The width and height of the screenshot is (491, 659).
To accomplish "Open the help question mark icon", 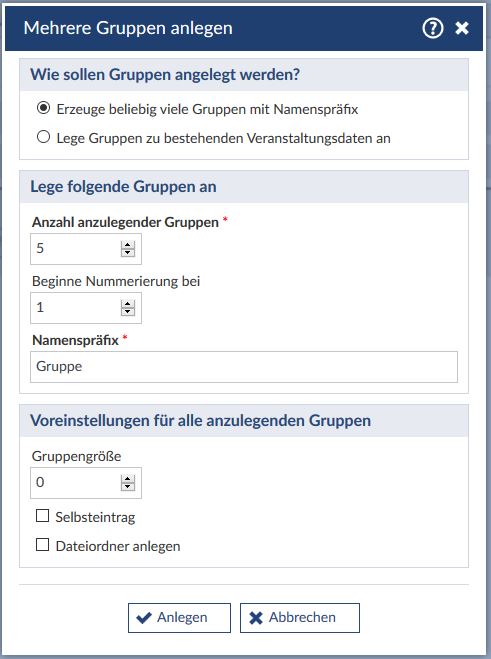I will pos(433,28).
